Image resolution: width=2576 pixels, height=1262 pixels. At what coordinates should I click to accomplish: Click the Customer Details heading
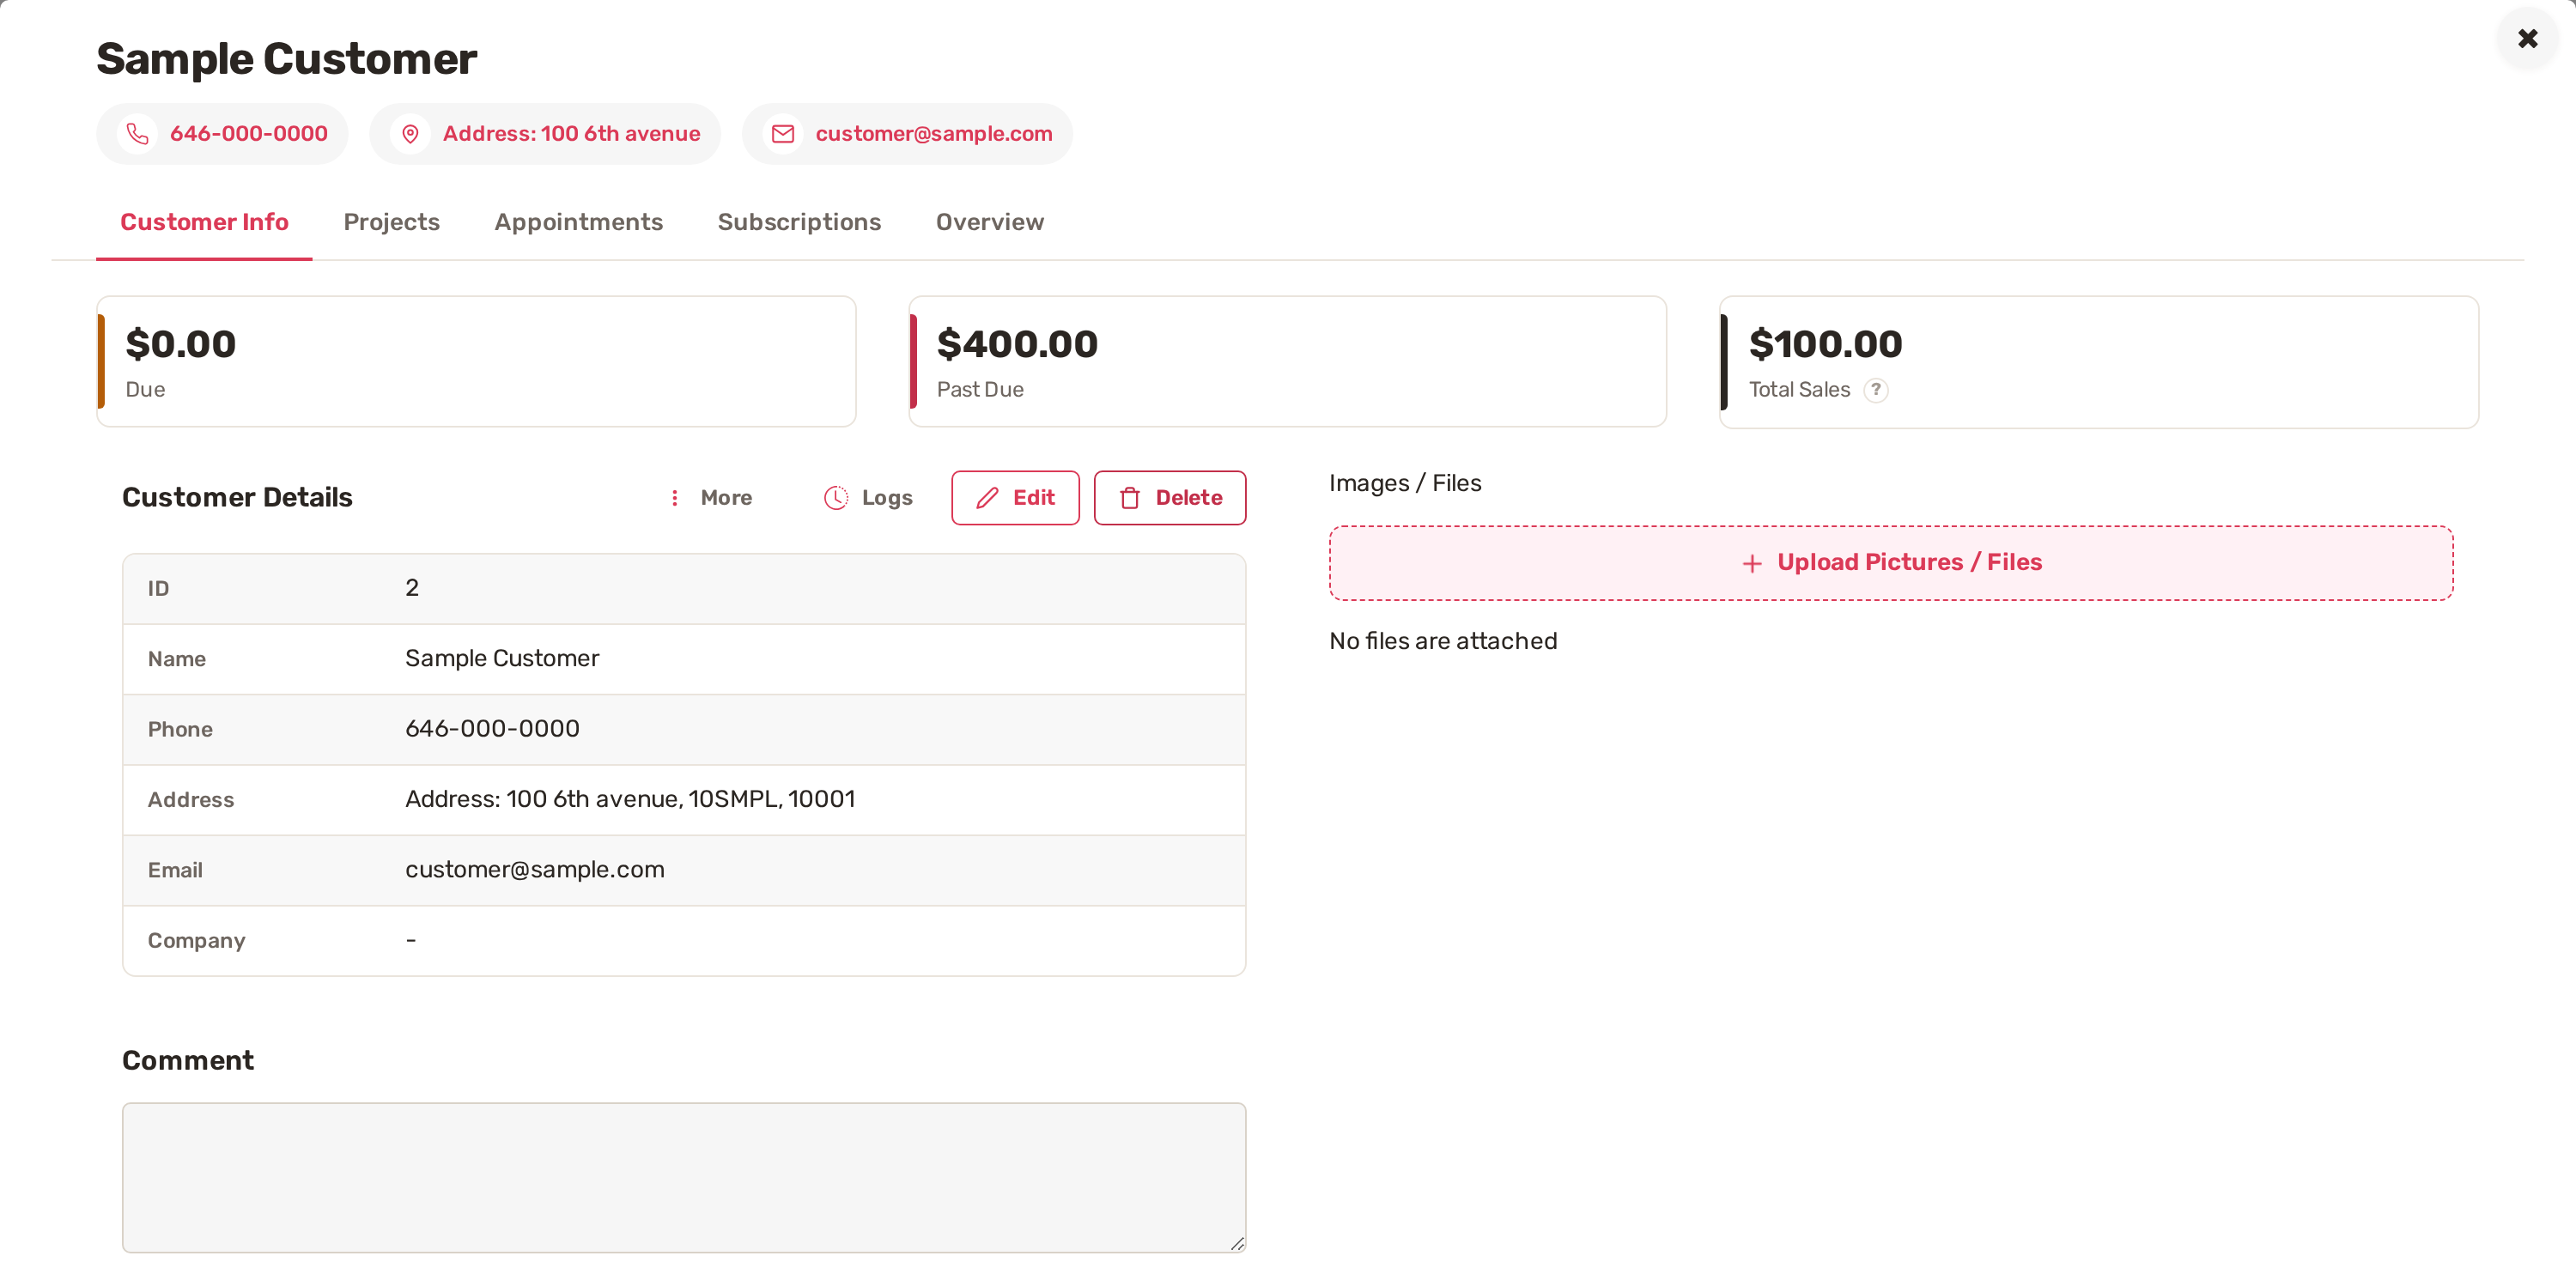click(x=237, y=498)
